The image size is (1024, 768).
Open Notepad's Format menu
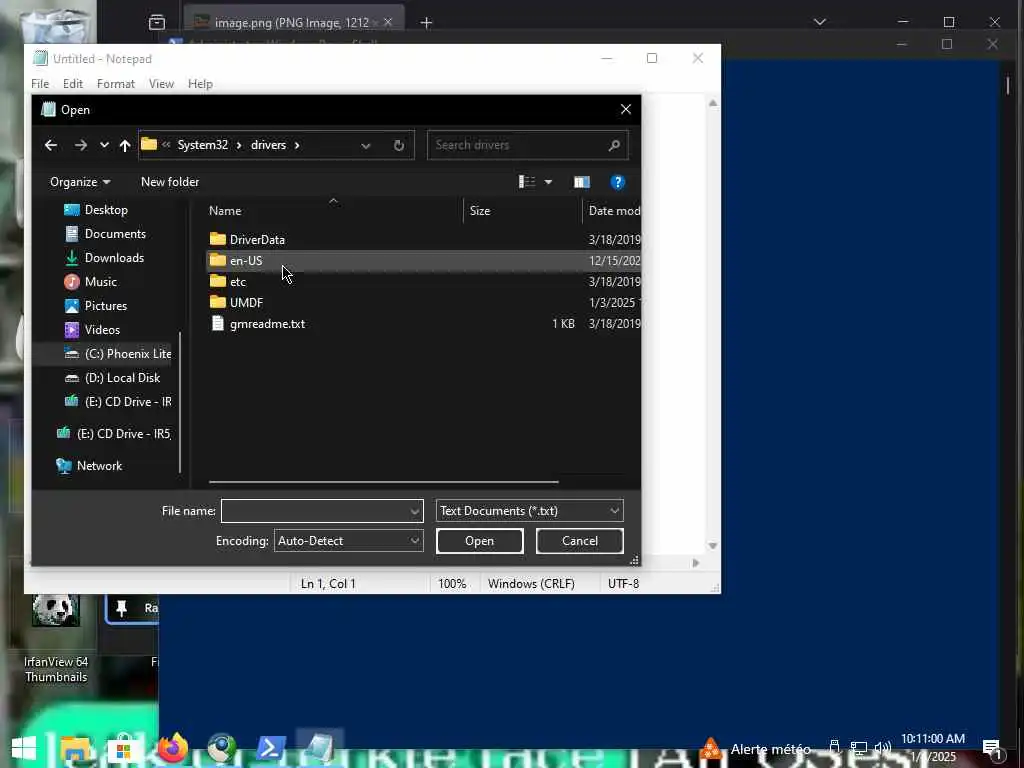(x=116, y=84)
